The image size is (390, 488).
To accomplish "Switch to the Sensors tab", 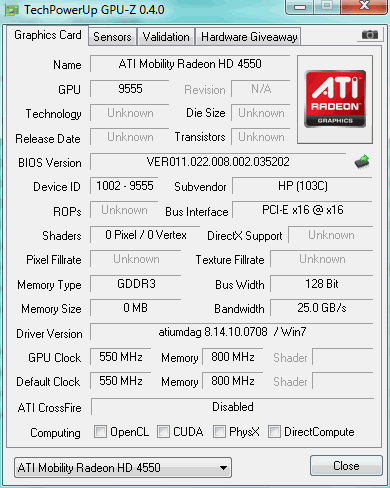I will 112,37.
